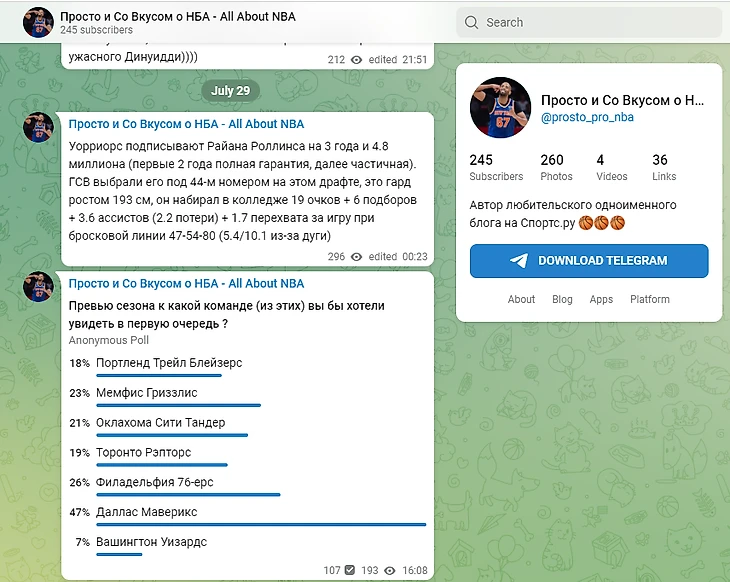Open the channel title in the header bar
This screenshot has width=730, height=582.
click(178, 16)
